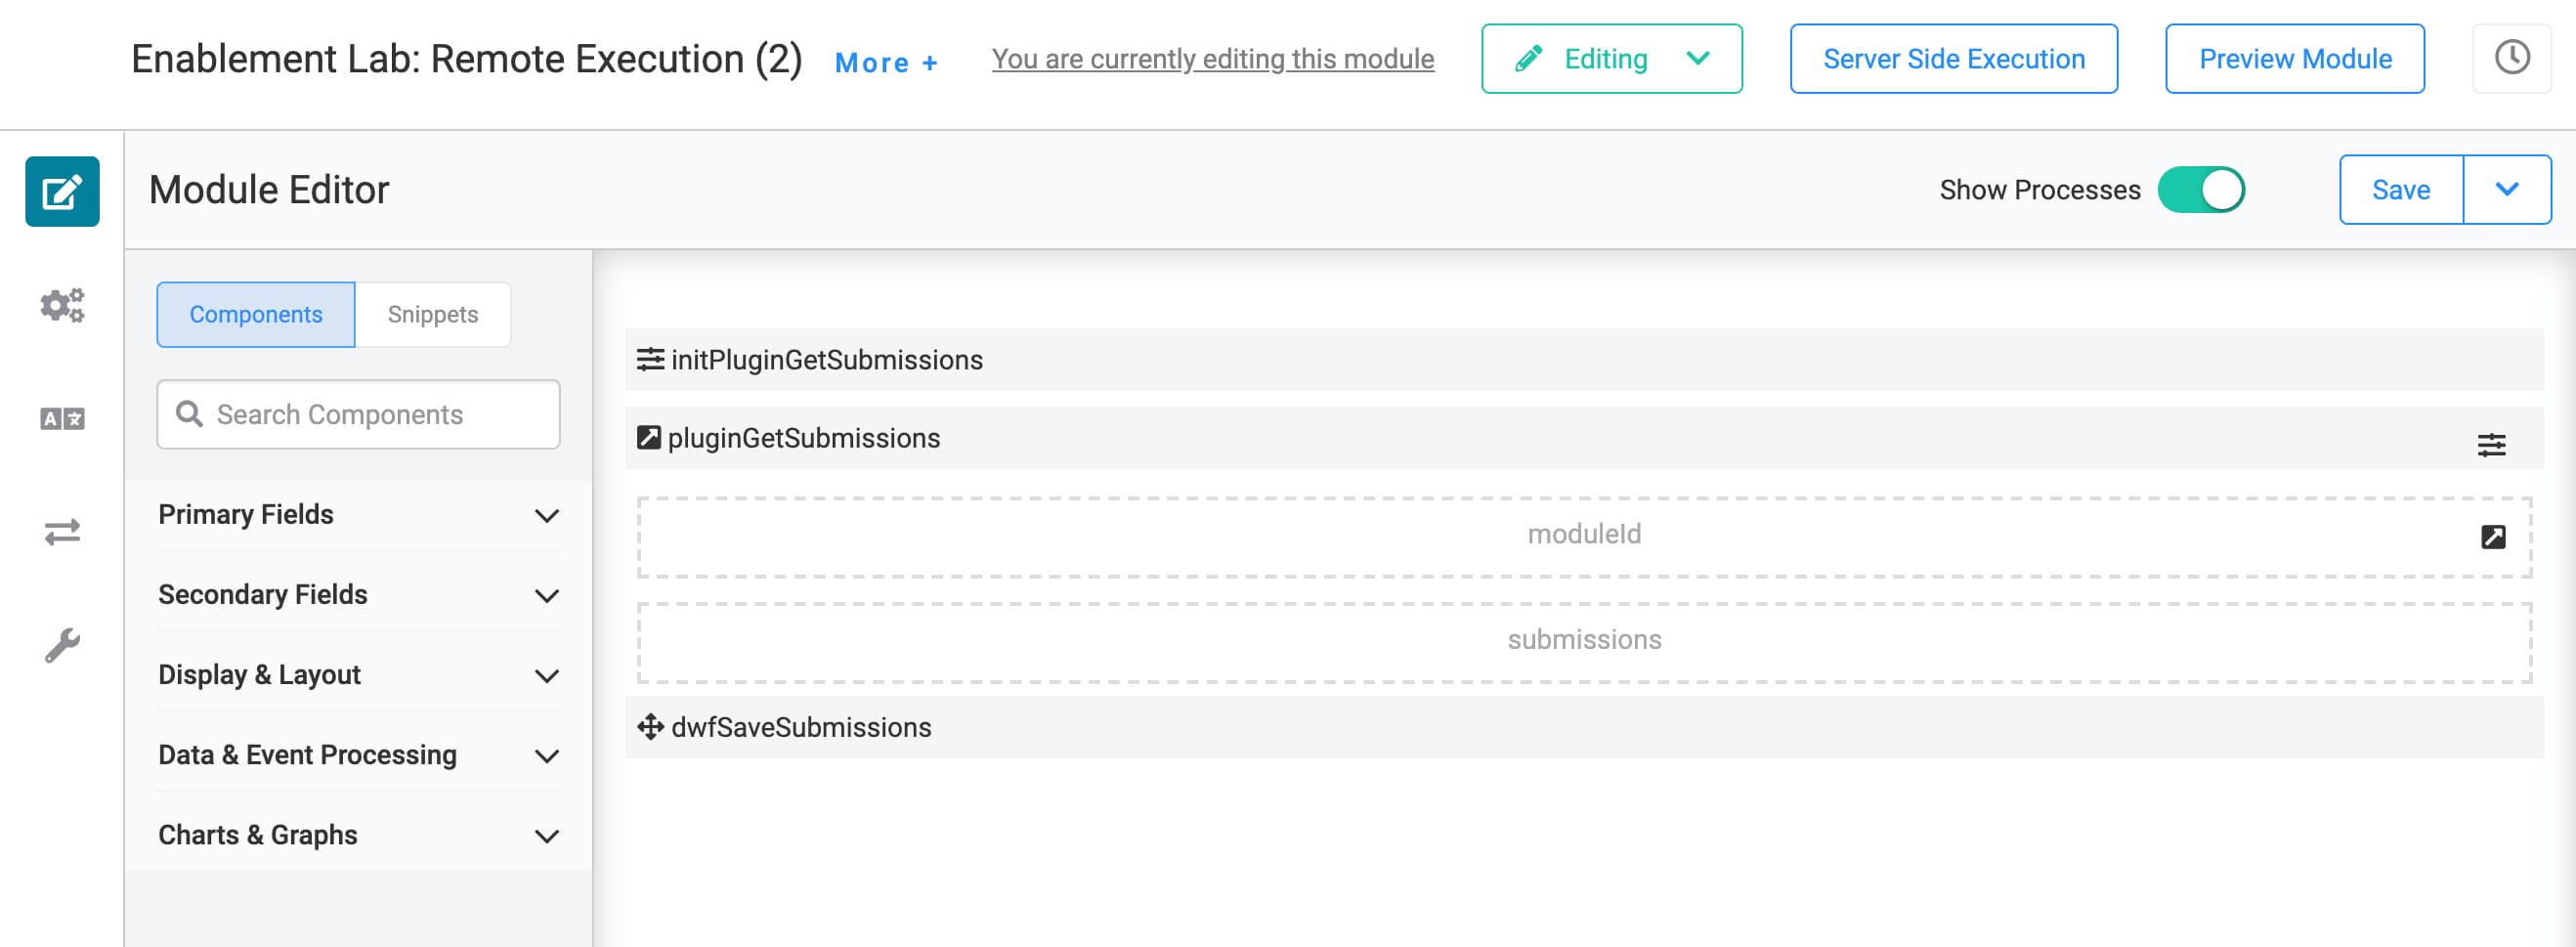Open the wrench tools icon in sidebar
This screenshot has height=947, width=2576.
[x=62, y=645]
